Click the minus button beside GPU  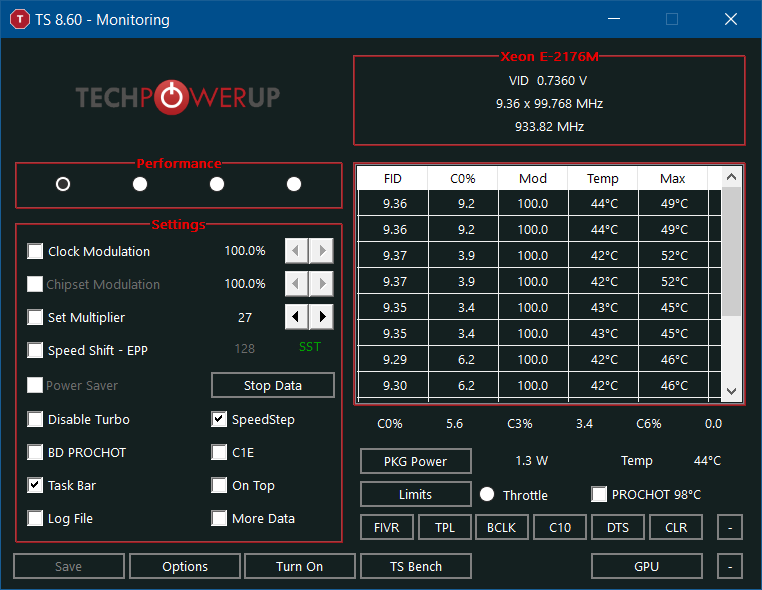730,566
